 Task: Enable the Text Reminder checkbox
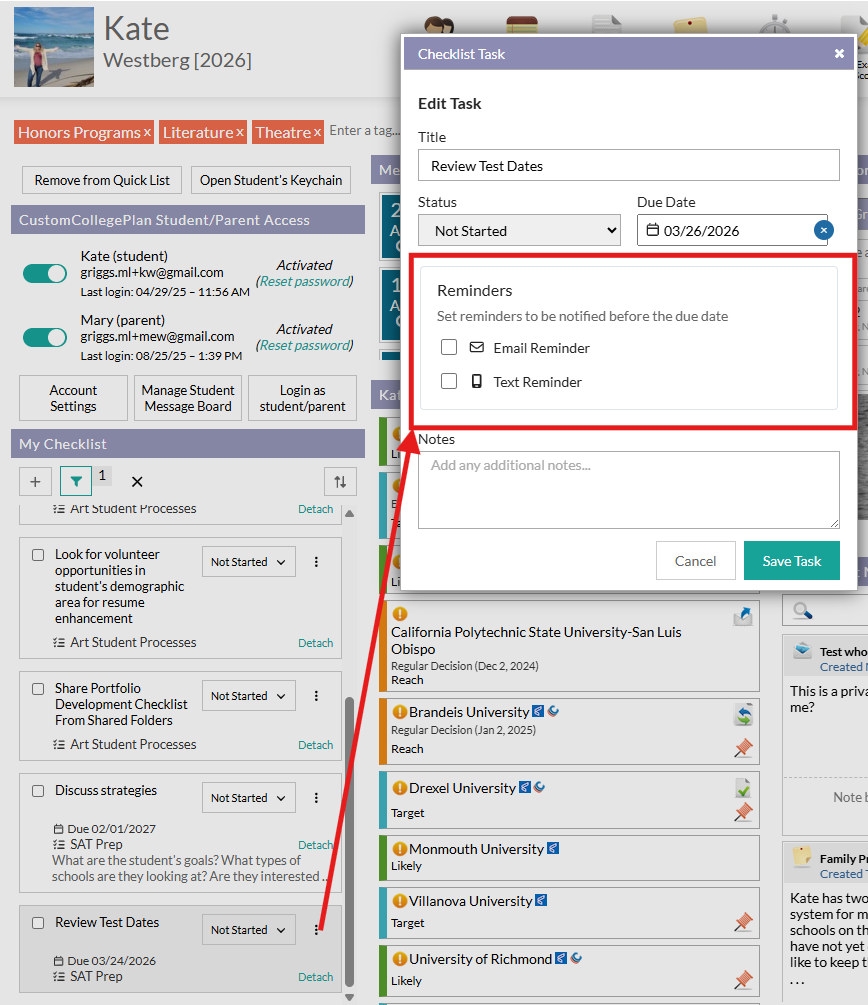click(449, 381)
